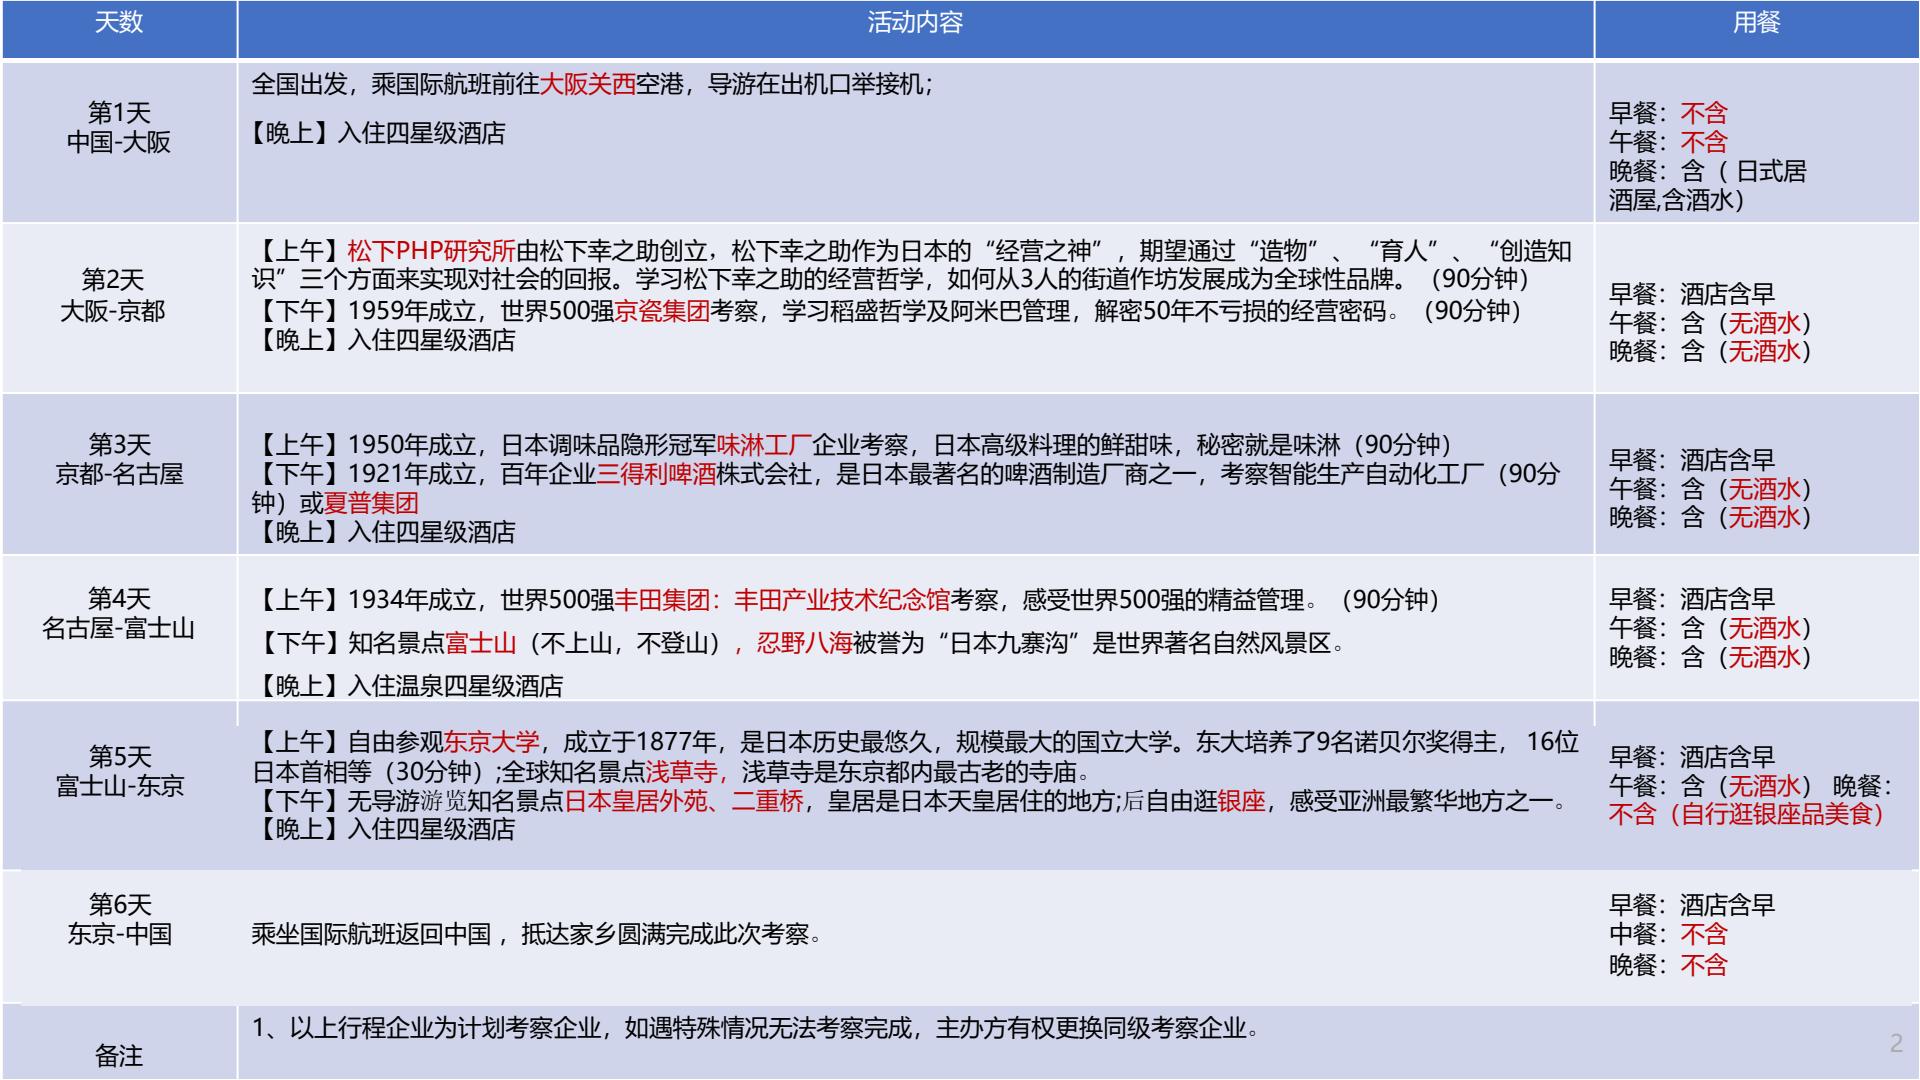Click the 备注 row label
The height and width of the screenshot is (1080, 1920).
click(x=119, y=1055)
